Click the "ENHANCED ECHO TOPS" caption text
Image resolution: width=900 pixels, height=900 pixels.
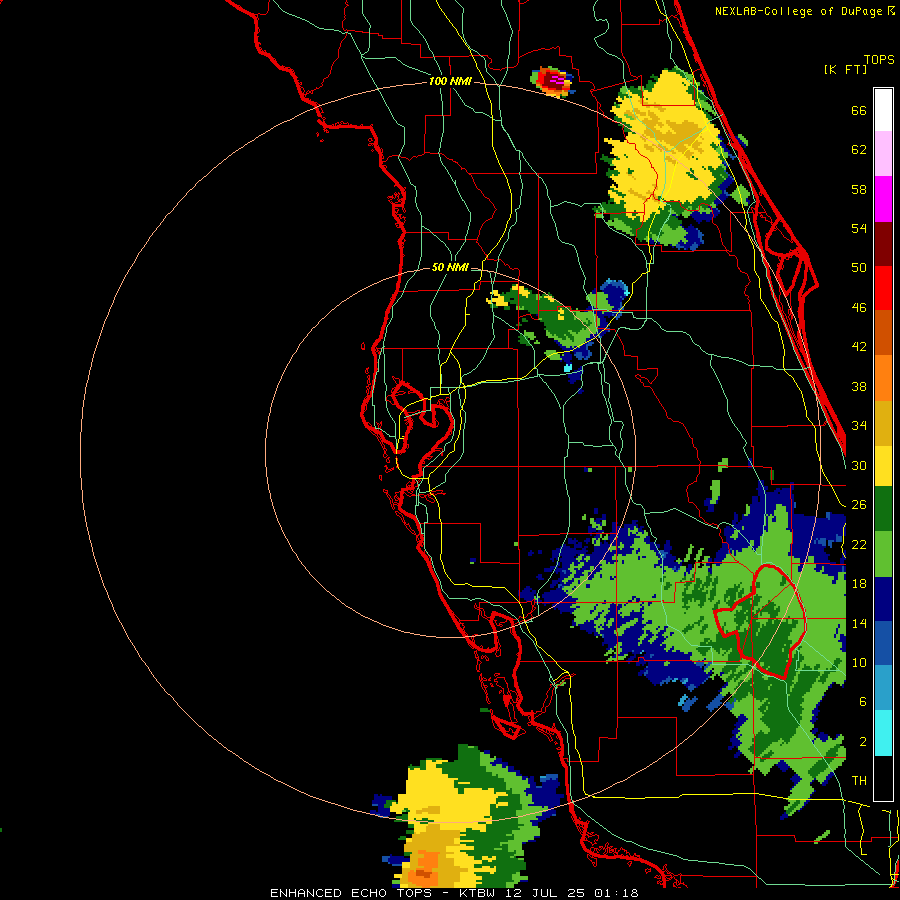[351, 893]
